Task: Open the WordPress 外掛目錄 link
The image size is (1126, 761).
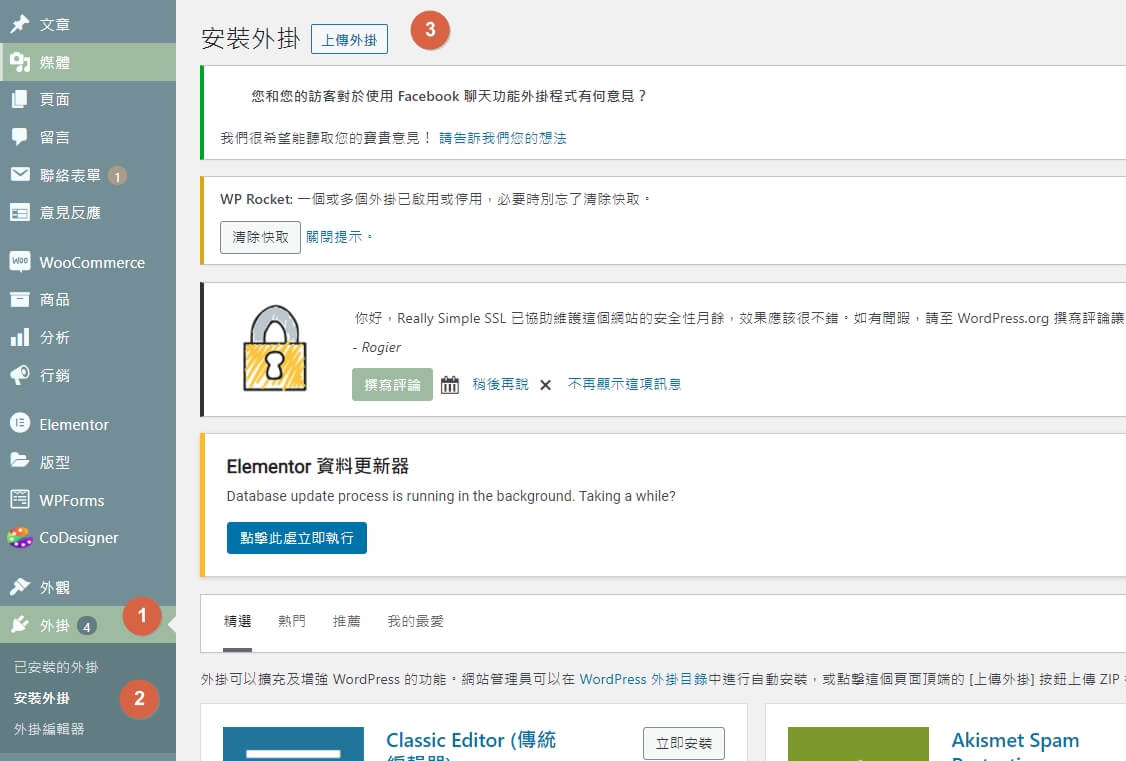Action: (643, 679)
